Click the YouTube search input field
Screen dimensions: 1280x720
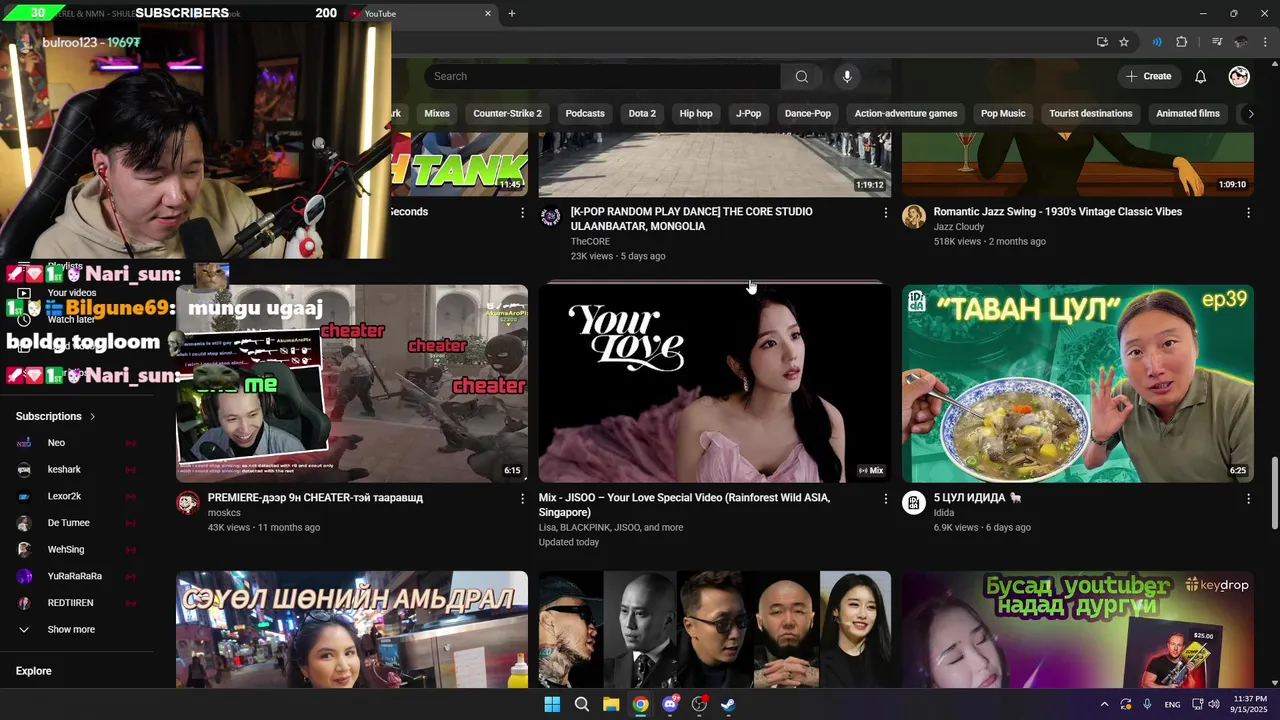click(x=602, y=77)
